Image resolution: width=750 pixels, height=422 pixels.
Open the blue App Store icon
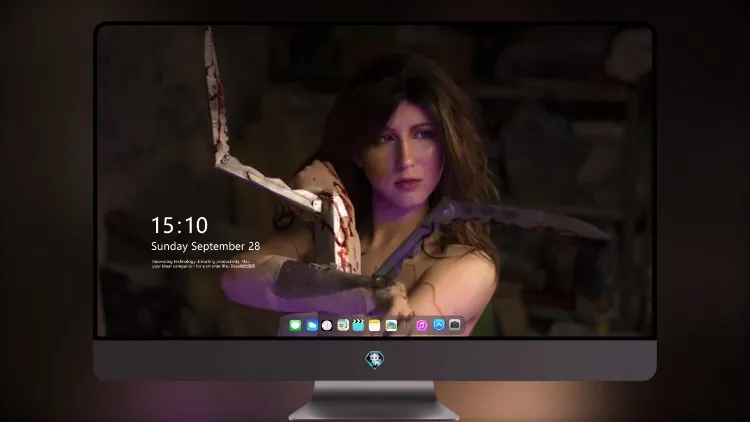(439, 325)
